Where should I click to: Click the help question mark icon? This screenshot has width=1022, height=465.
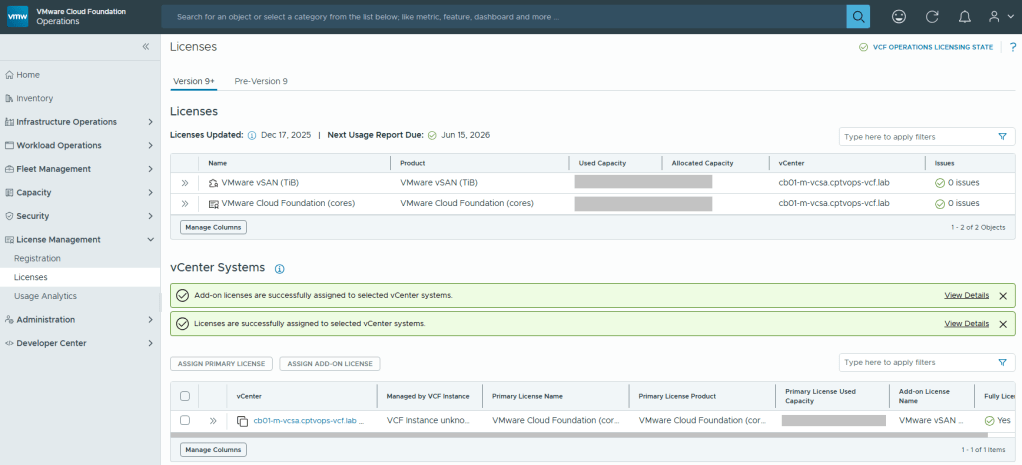point(1012,47)
